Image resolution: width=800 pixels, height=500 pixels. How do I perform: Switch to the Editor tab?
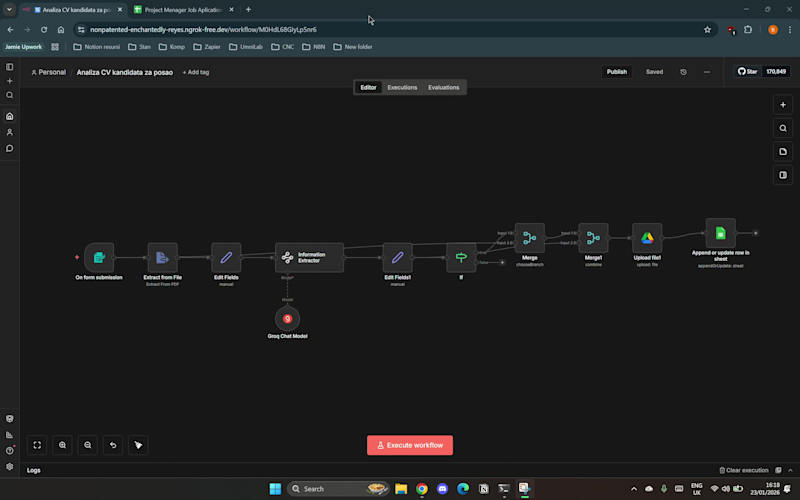(x=368, y=87)
